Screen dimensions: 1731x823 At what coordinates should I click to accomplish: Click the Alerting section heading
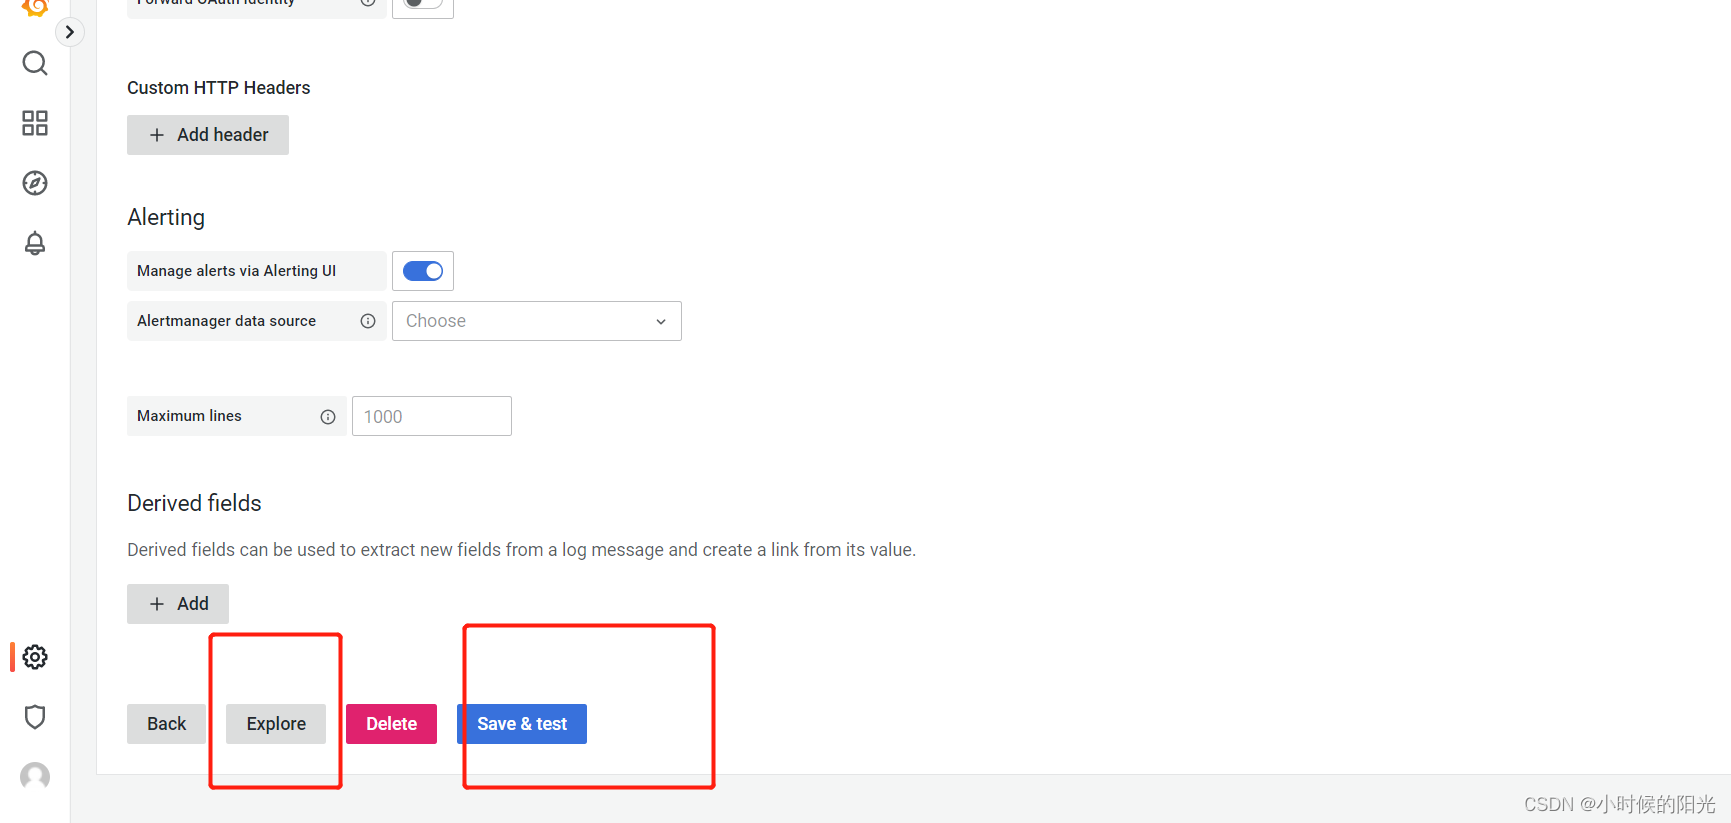point(166,217)
